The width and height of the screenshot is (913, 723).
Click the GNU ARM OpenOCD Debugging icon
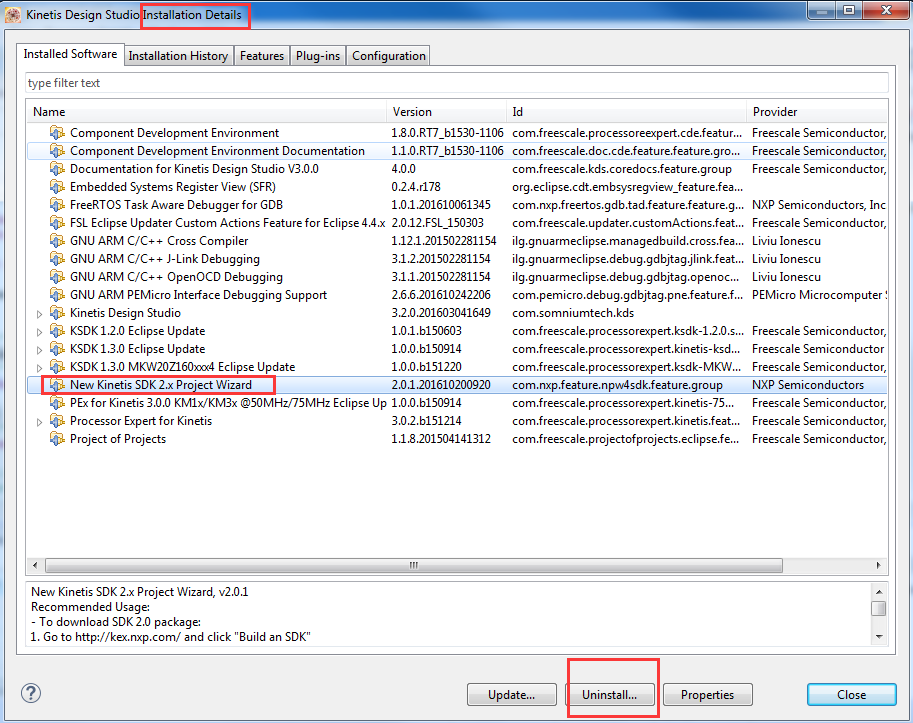tap(56, 277)
